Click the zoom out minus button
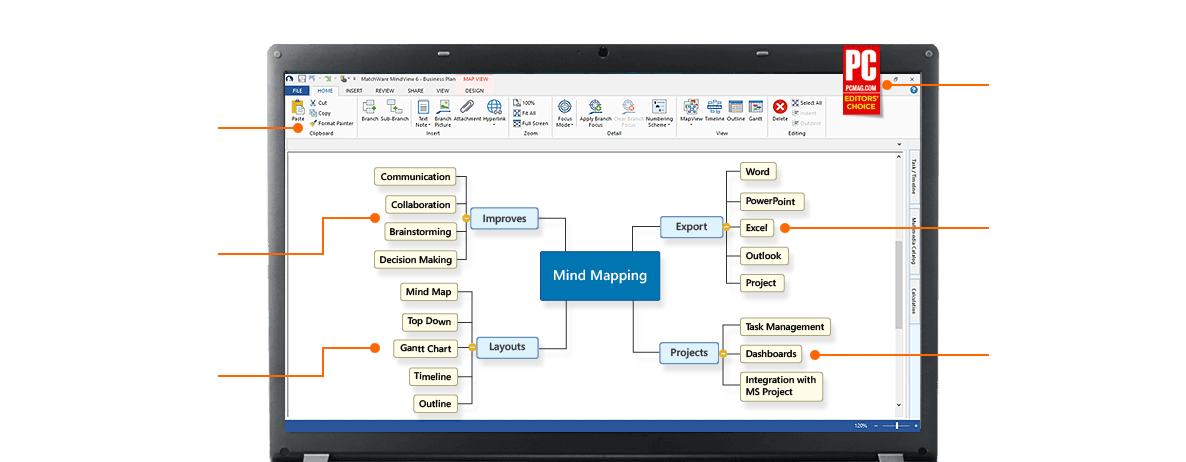The height and width of the screenshot is (462, 1186). (x=876, y=426)
